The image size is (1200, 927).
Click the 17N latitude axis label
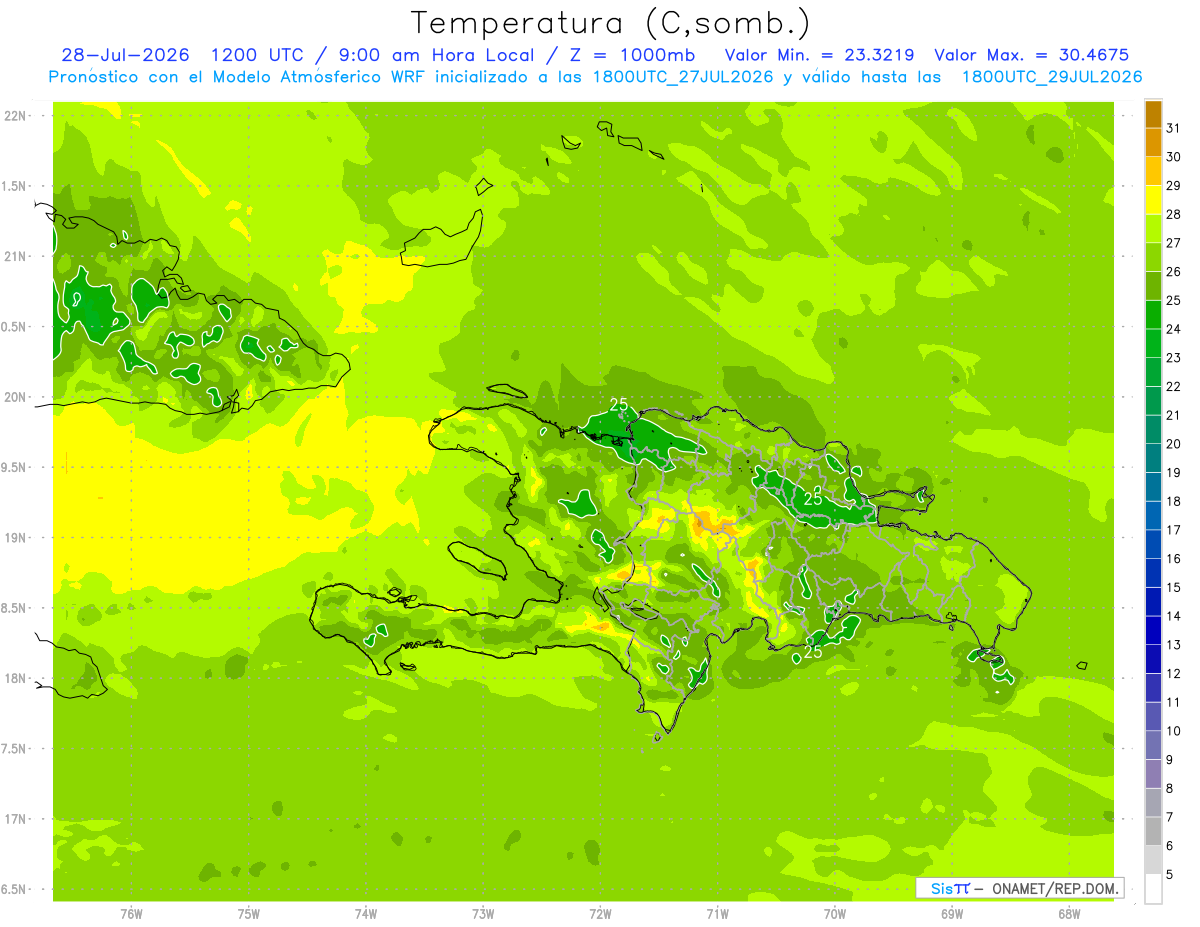click(x=16, y=819)
